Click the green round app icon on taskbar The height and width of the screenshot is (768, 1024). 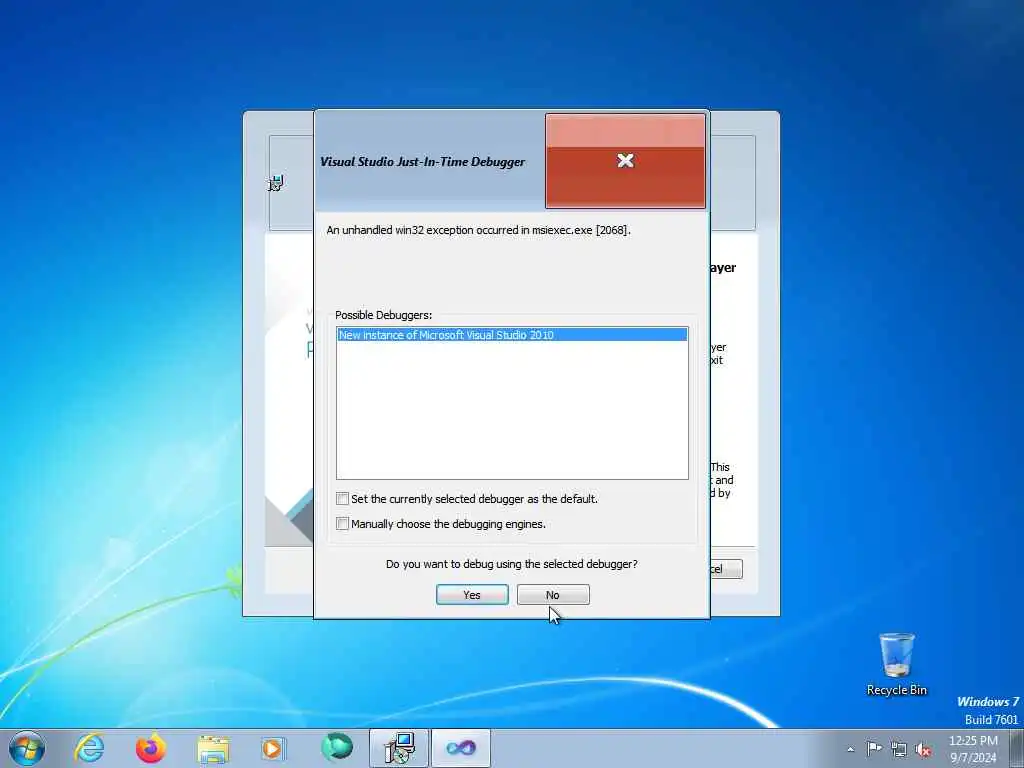pyautogui.click(x=336, y=748)
